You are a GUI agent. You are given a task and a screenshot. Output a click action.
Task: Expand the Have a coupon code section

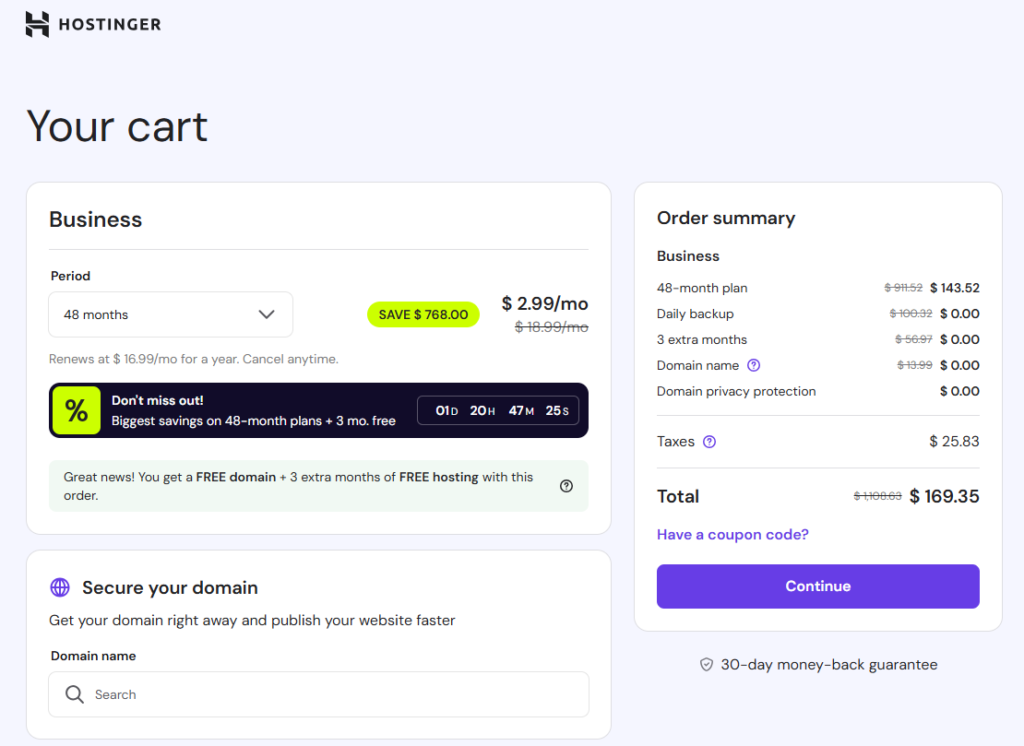point(732,534)
